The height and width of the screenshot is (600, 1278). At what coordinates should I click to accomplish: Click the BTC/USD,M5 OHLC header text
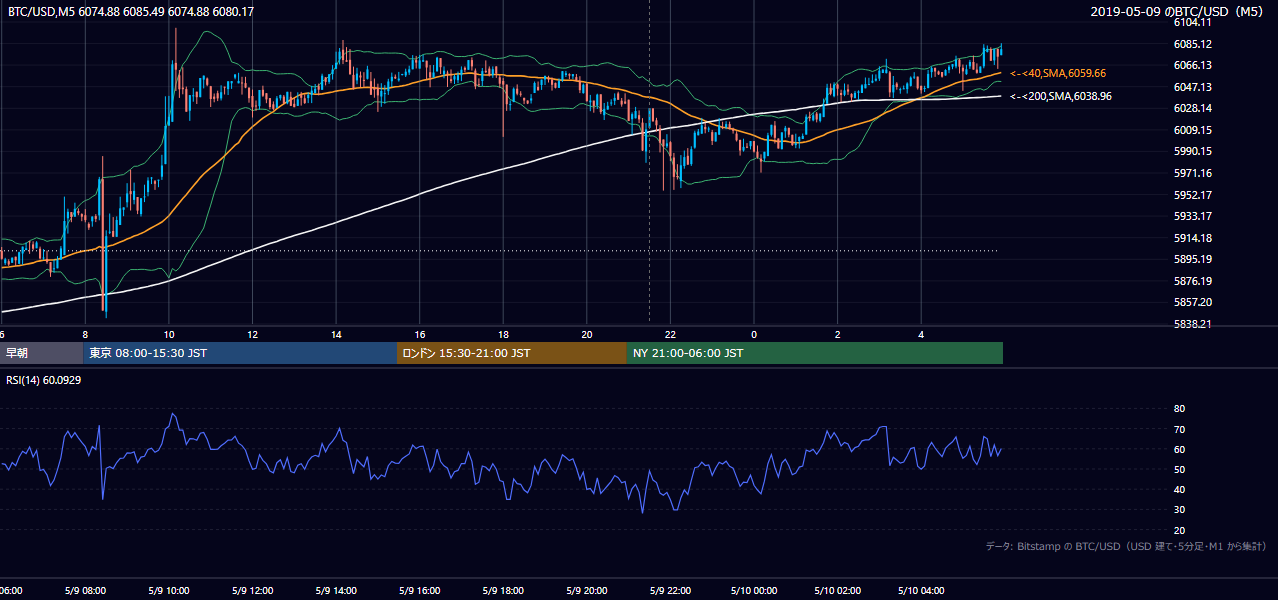pyautogui.click(x=130, y=12)
